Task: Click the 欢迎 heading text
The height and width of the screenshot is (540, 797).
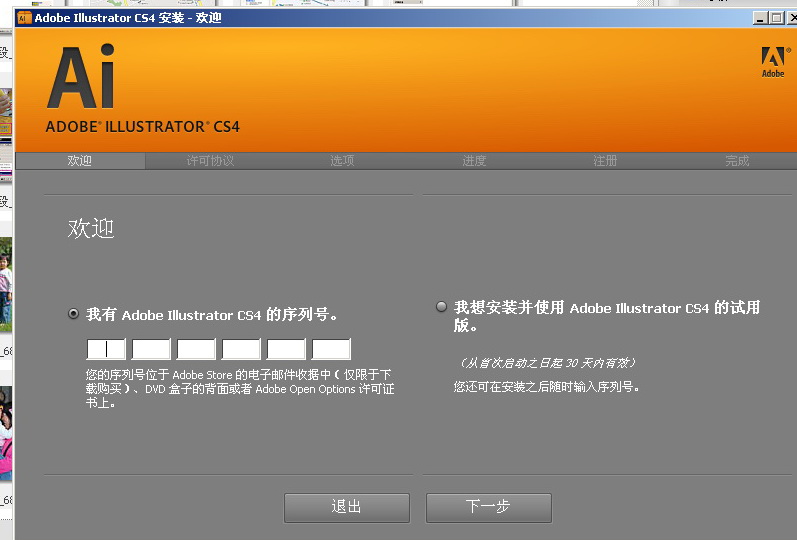Action: 91,228
